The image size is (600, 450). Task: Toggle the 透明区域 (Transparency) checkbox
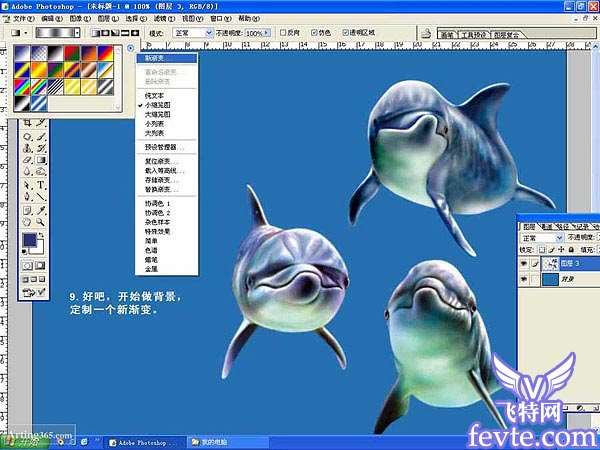(x=345, y=33)
